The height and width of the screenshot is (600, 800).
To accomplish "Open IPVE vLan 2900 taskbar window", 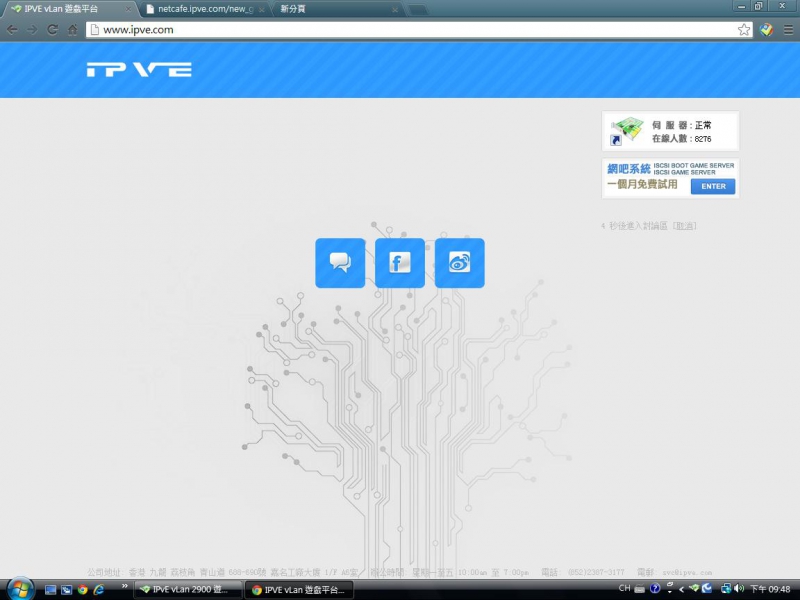I will pyautogui.click(x=185, y=590).
